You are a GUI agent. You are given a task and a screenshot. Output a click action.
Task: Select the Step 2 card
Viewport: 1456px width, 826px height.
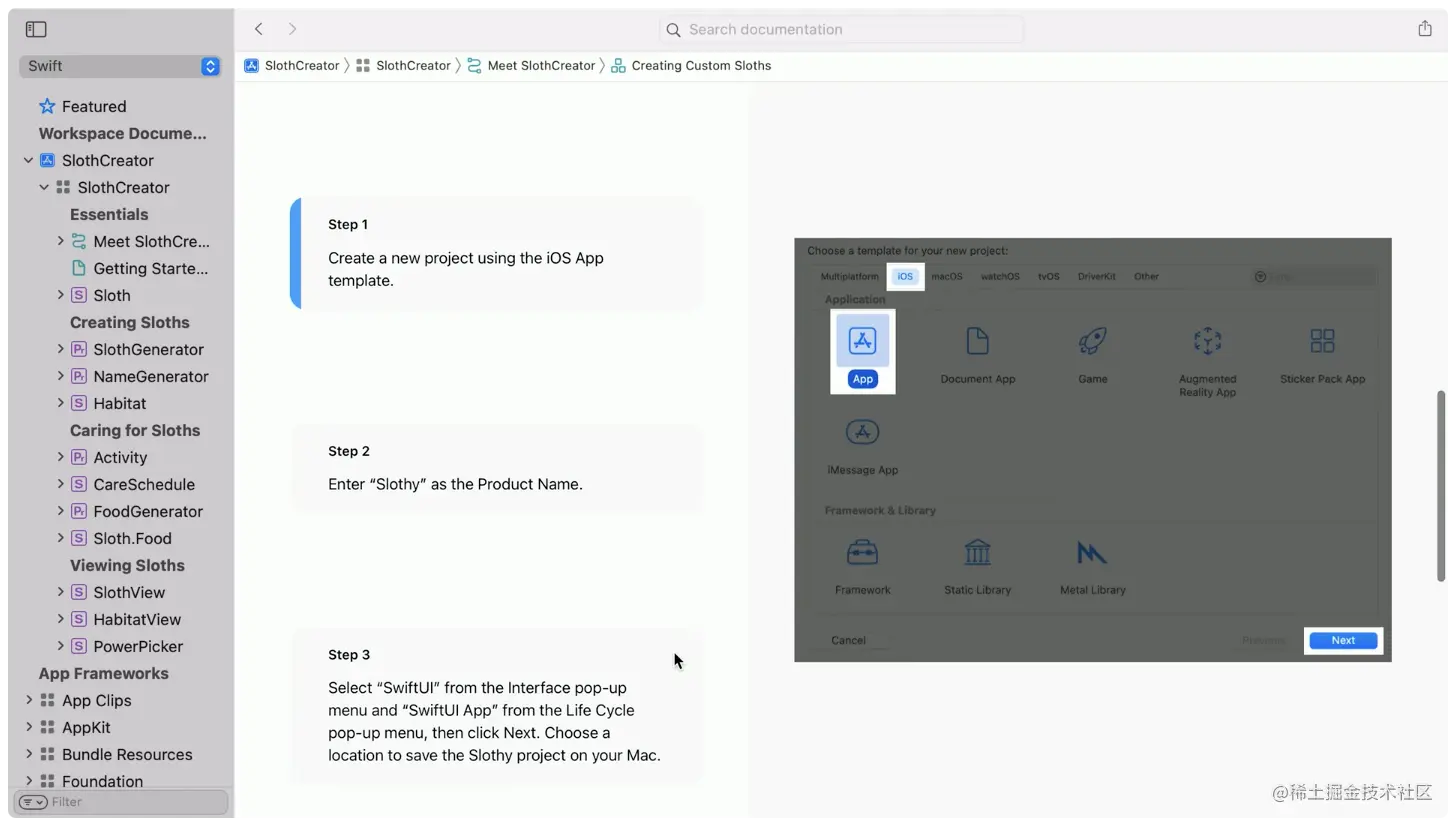497,469
